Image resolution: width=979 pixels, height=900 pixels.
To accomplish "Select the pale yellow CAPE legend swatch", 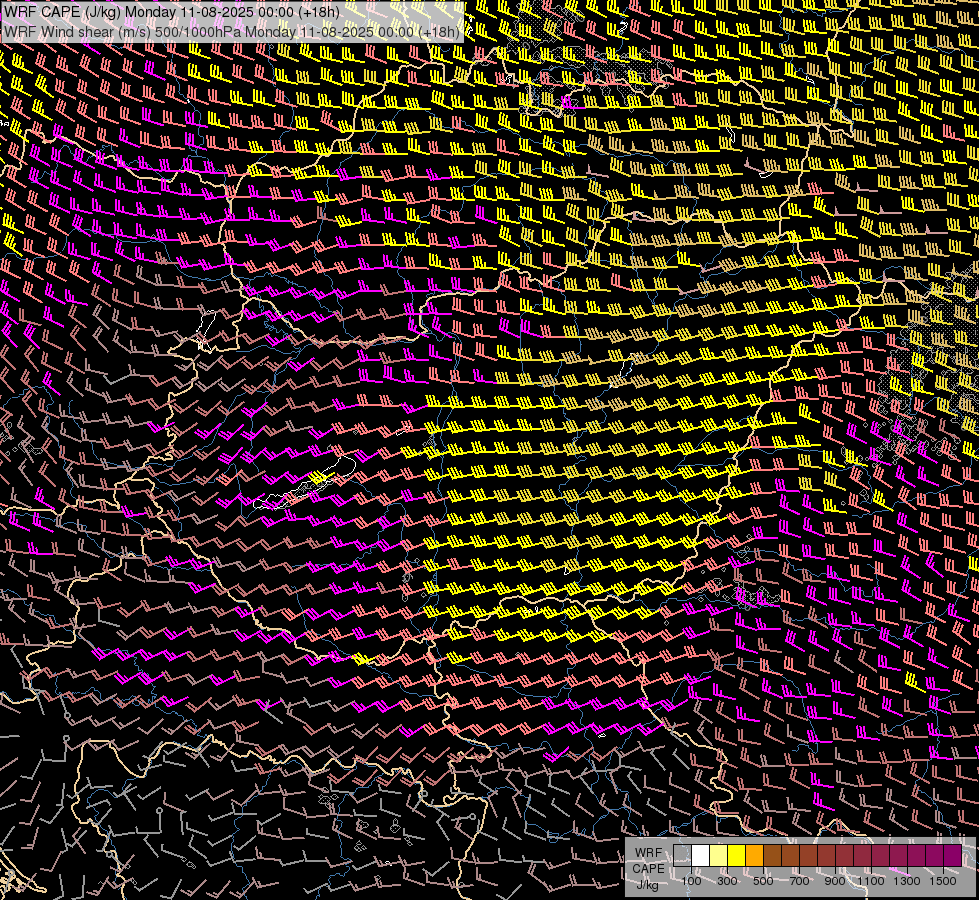I will (719, 856).
